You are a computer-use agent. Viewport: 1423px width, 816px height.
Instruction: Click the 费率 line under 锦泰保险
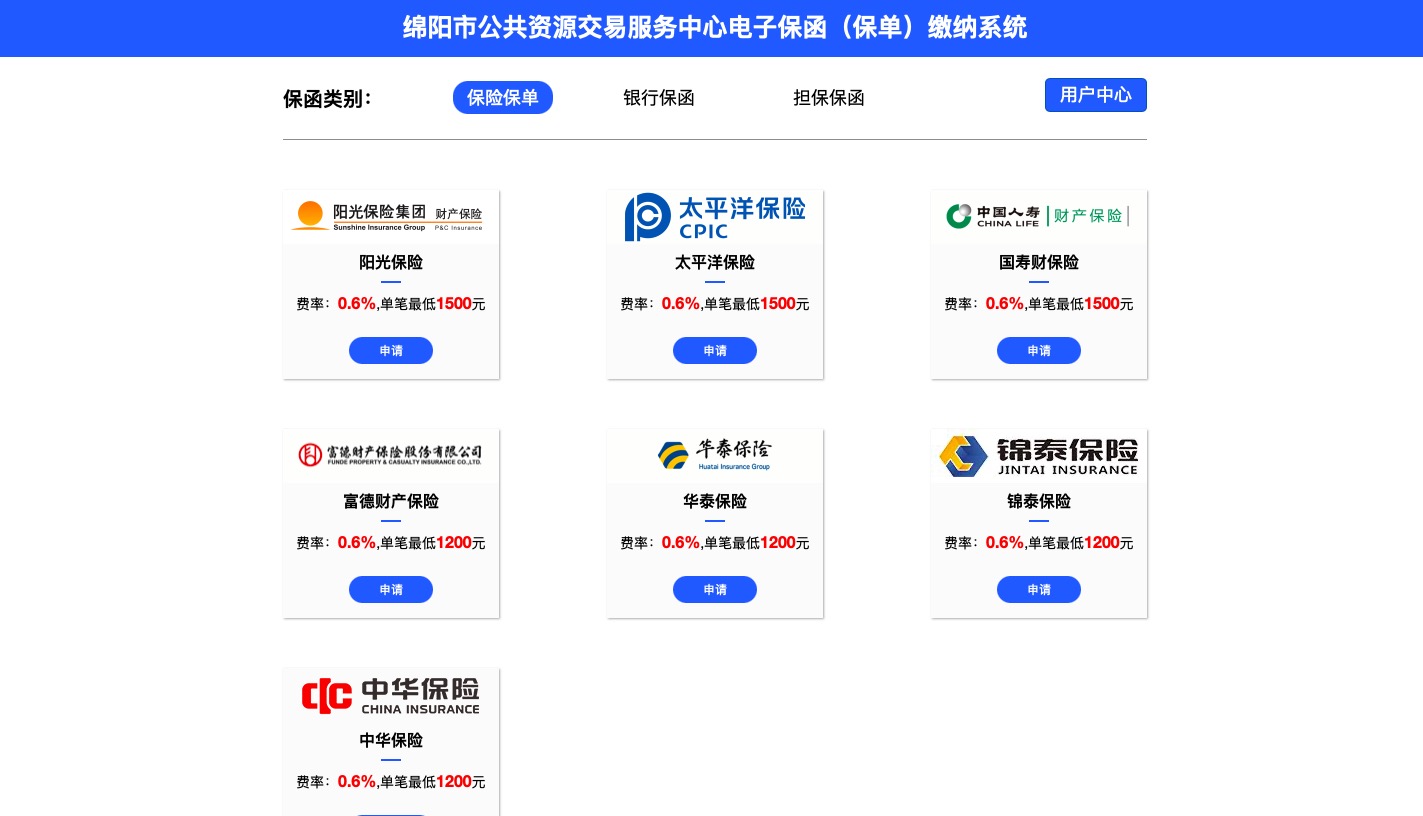pyautogui.click(x=1039, y=543)
